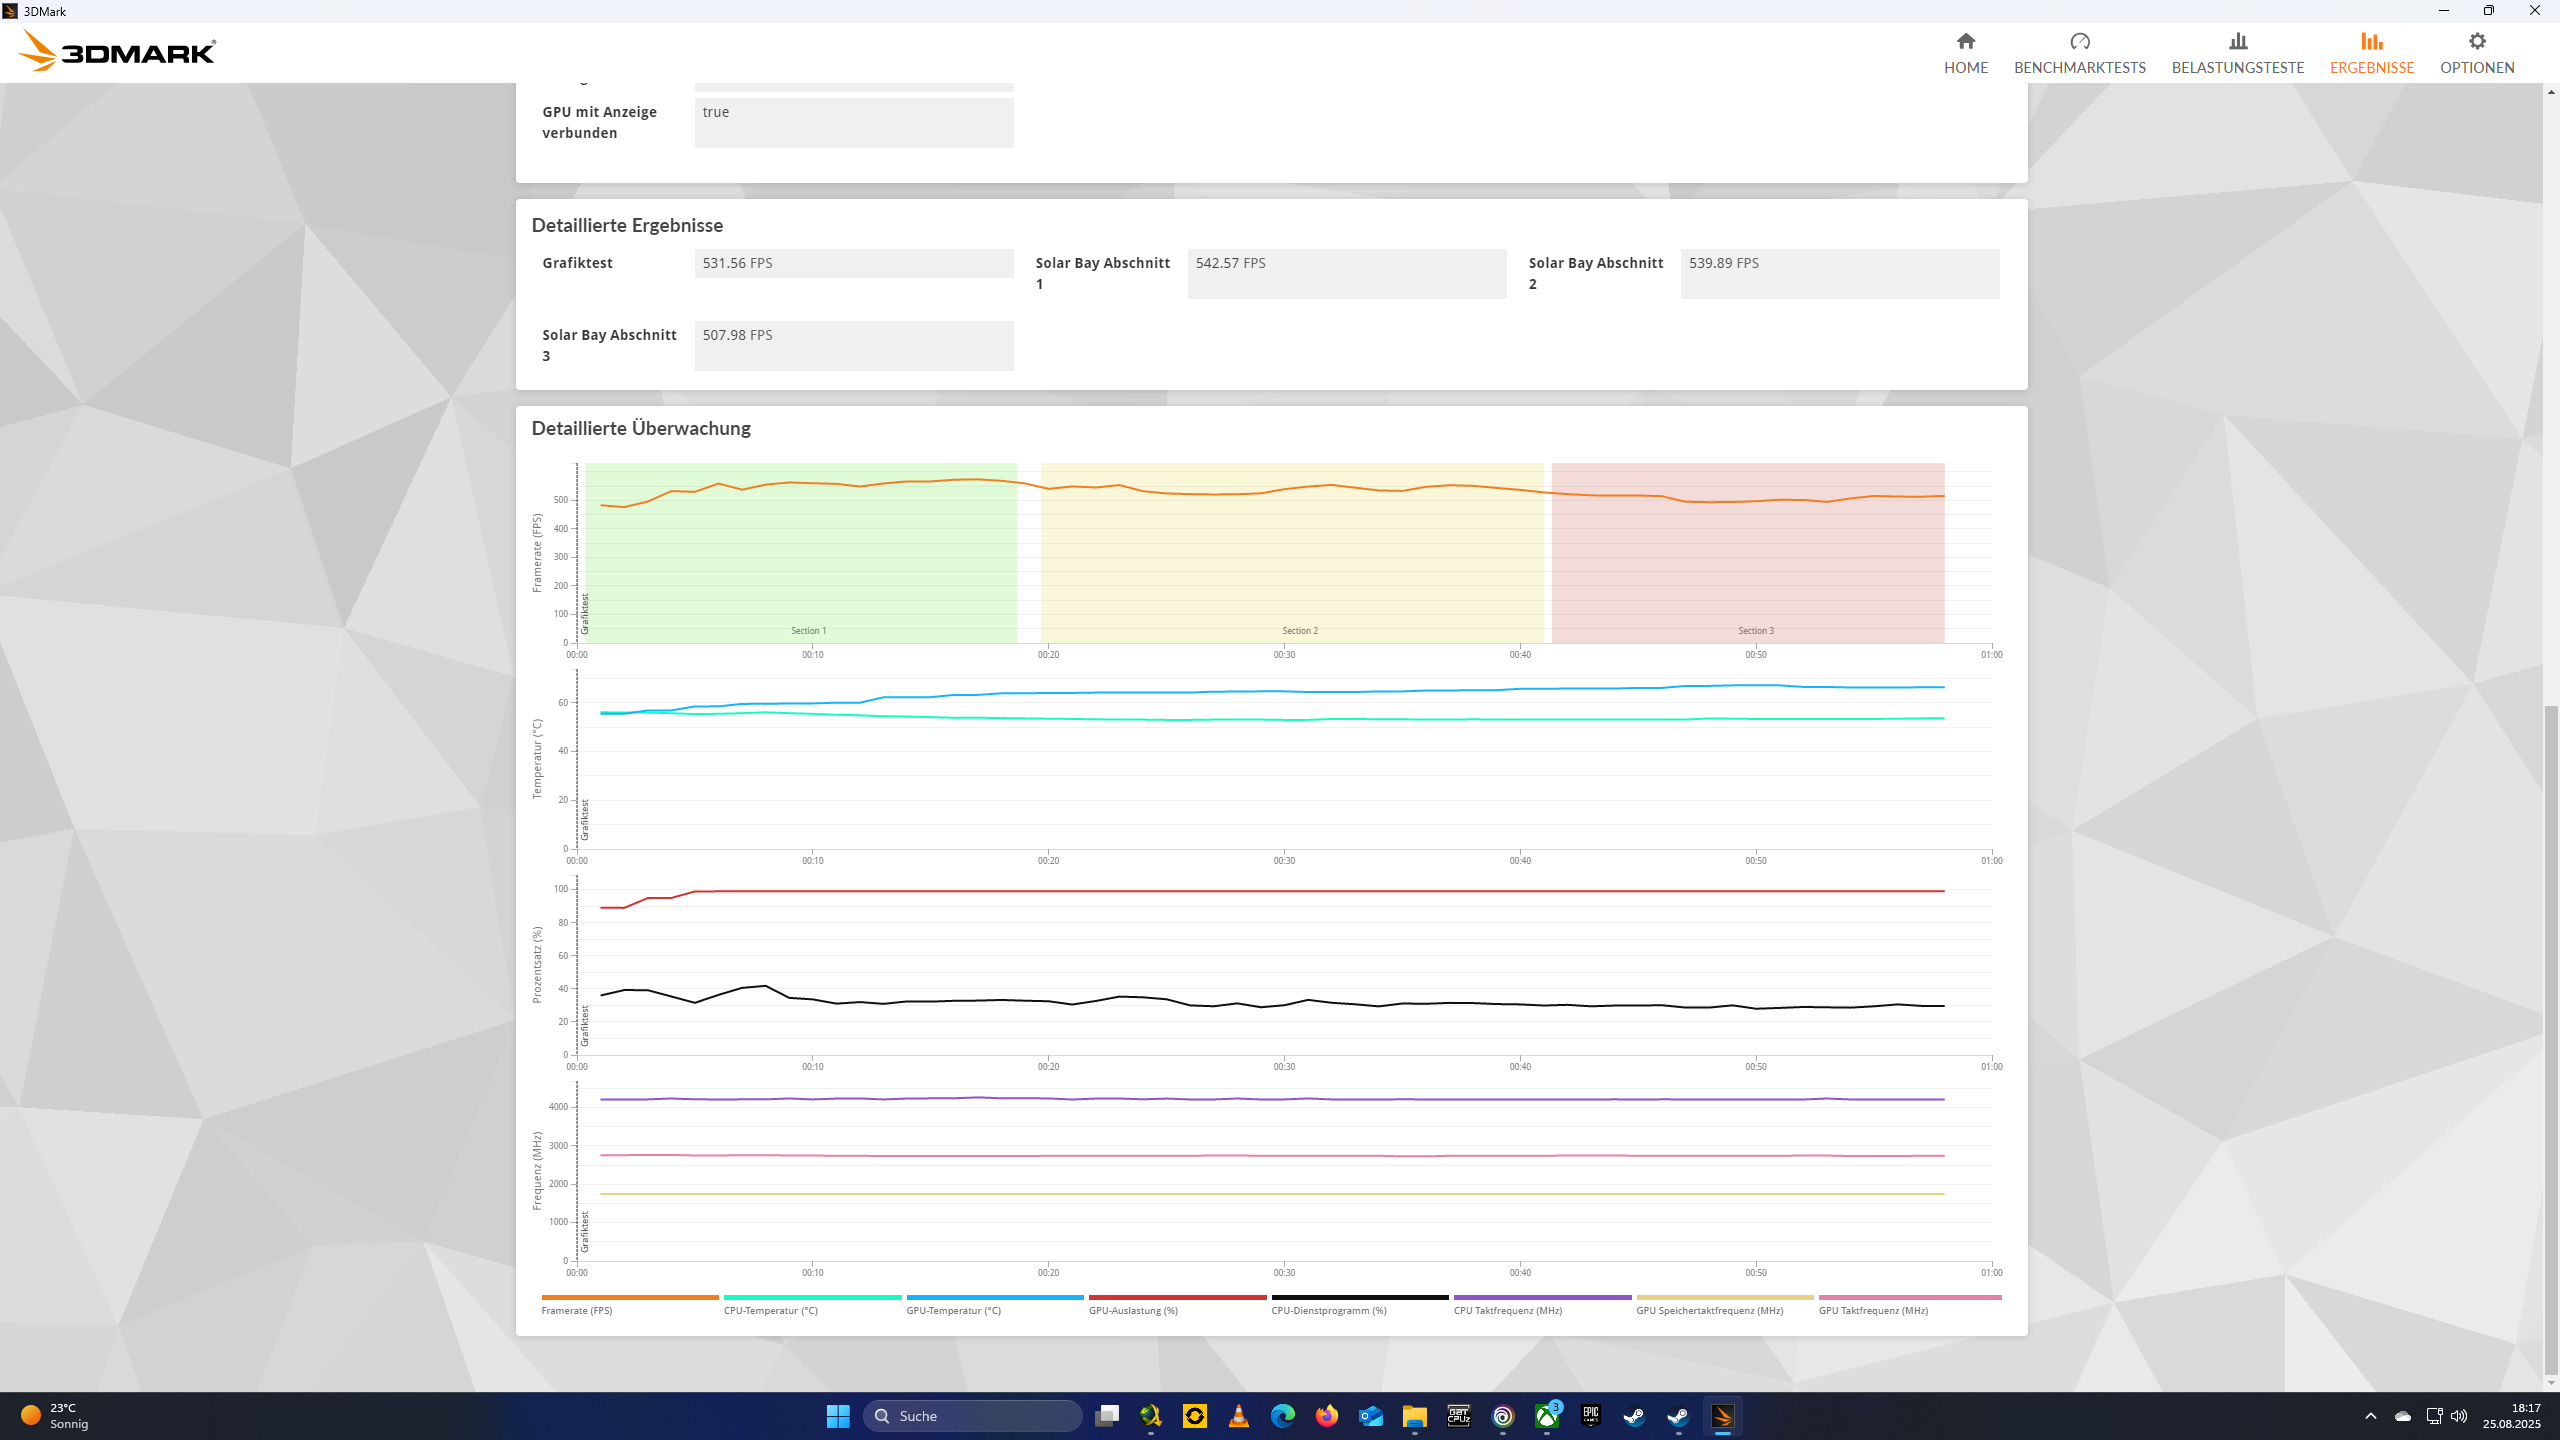The height and width of the screenshot is (1440, 2560).
Task: Show hidden system tray icons chevron
Action: coord(2370,1416)
